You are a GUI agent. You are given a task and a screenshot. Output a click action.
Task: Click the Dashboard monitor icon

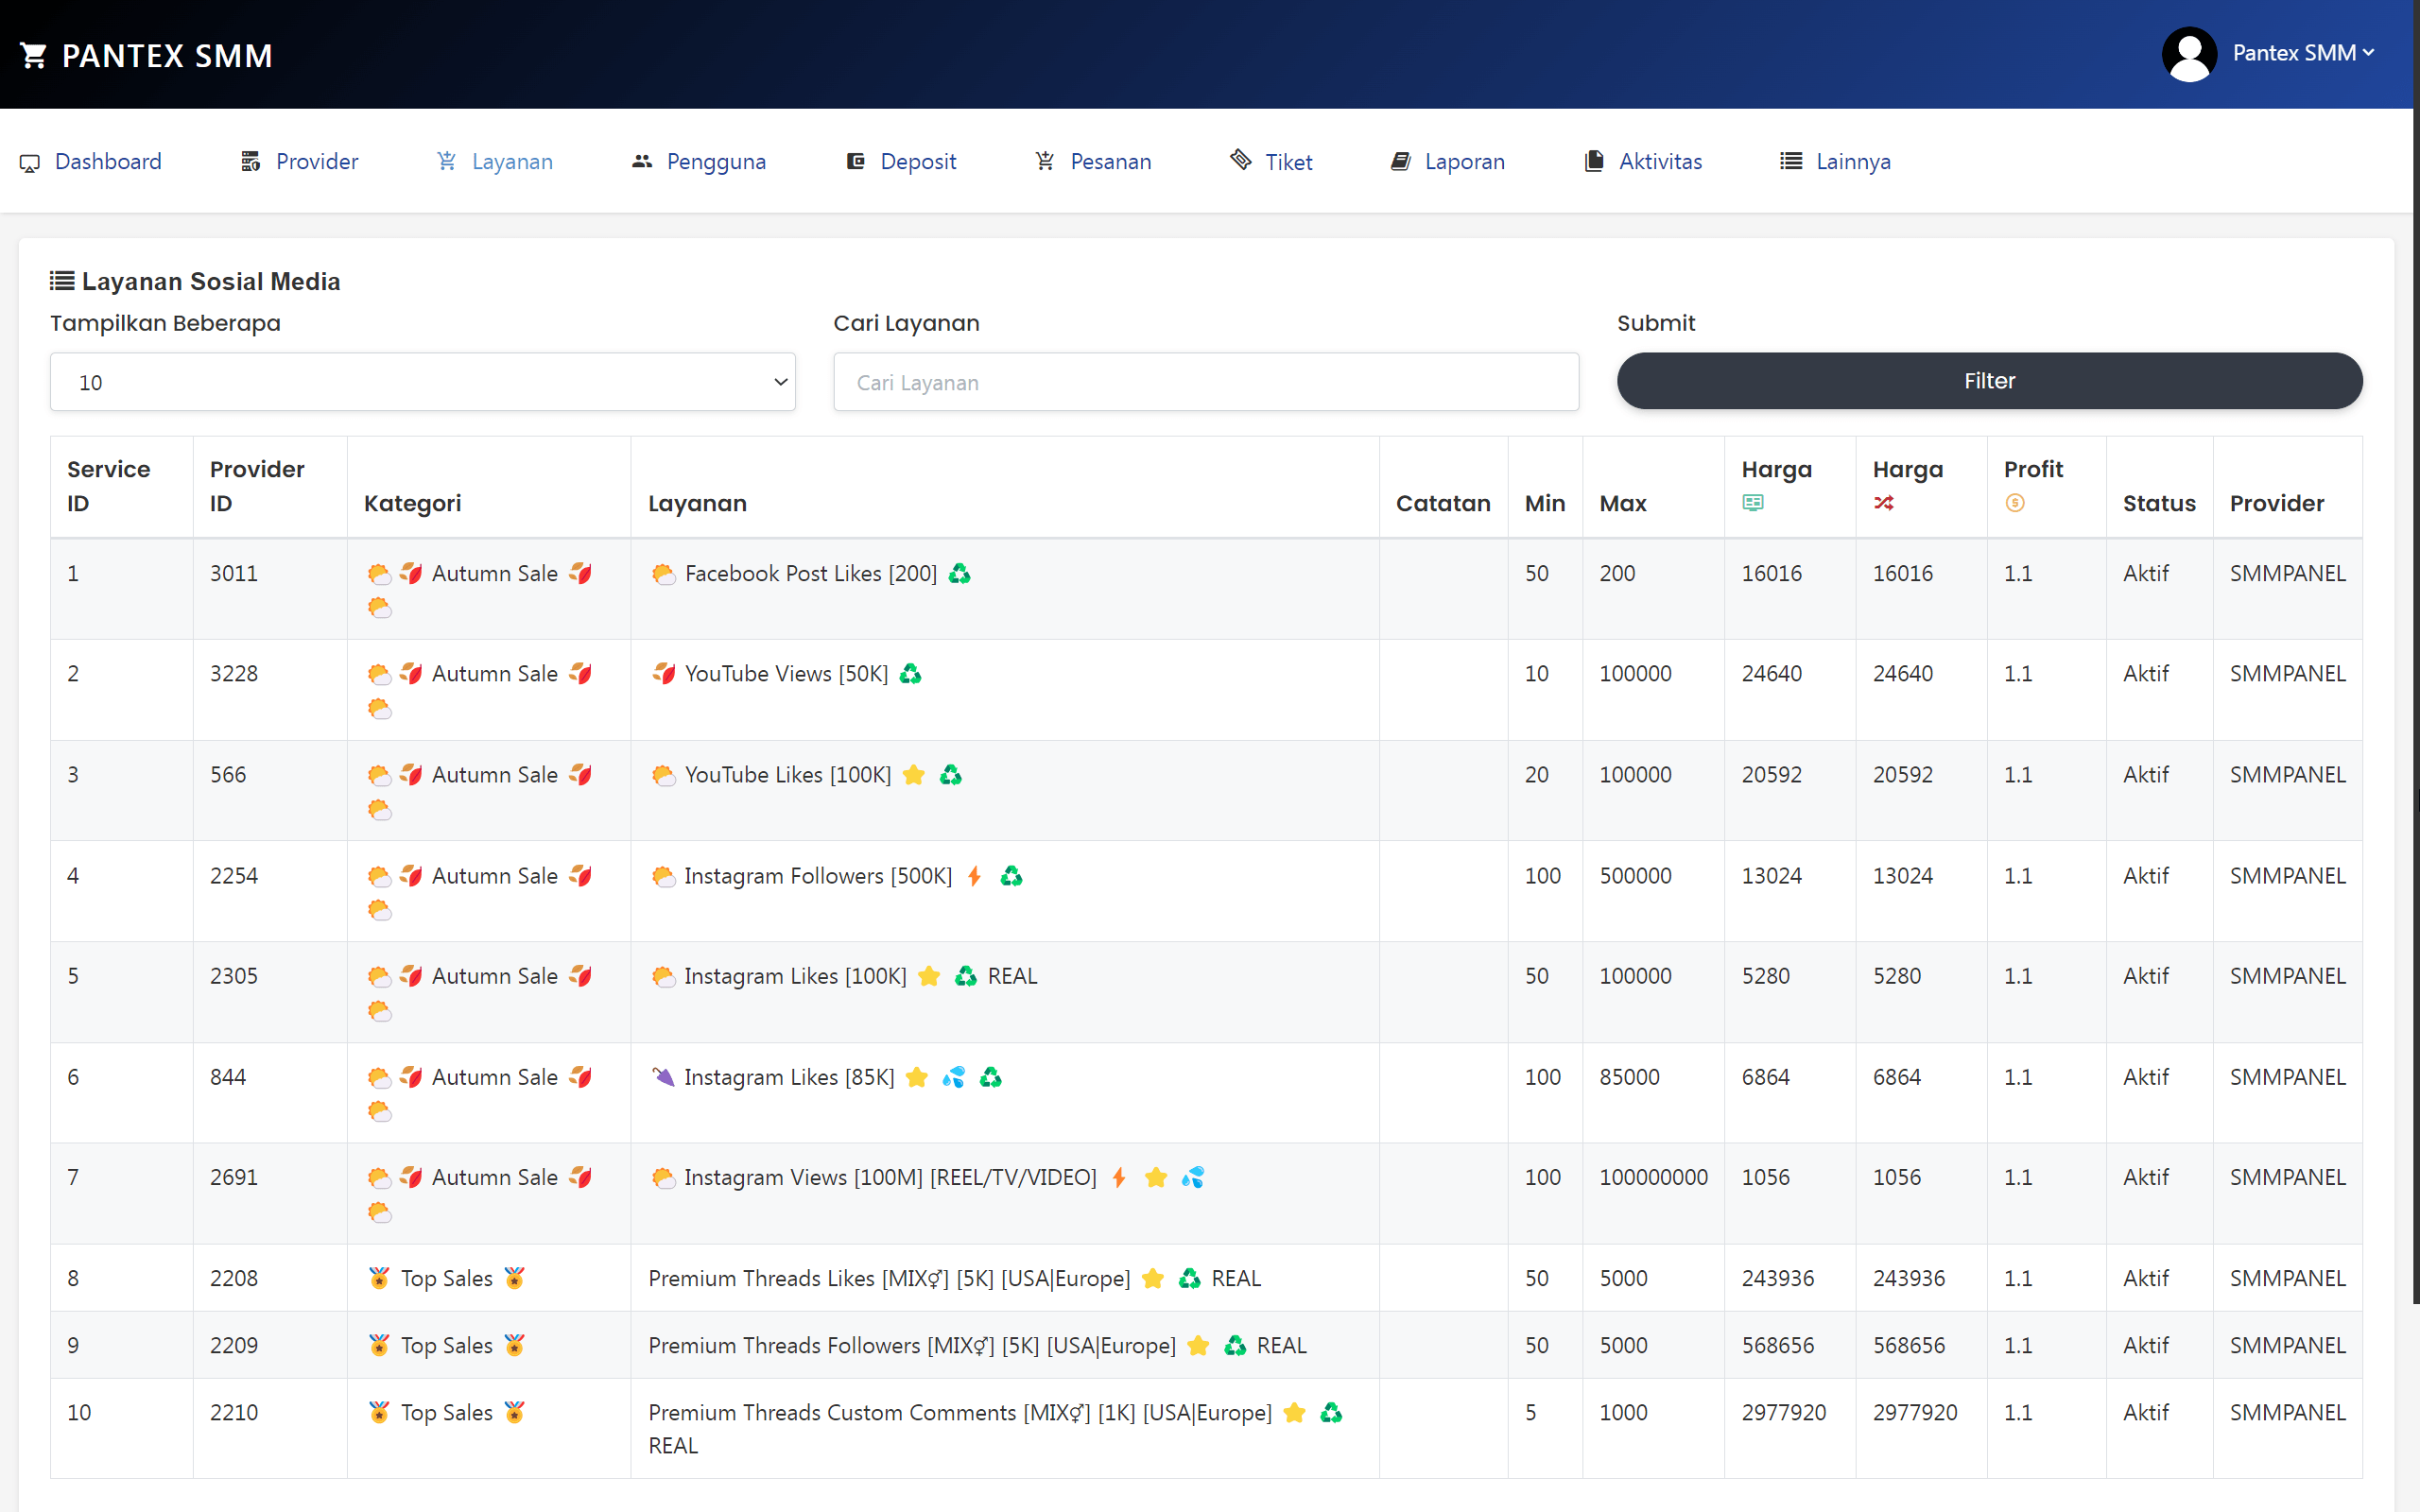29,162
